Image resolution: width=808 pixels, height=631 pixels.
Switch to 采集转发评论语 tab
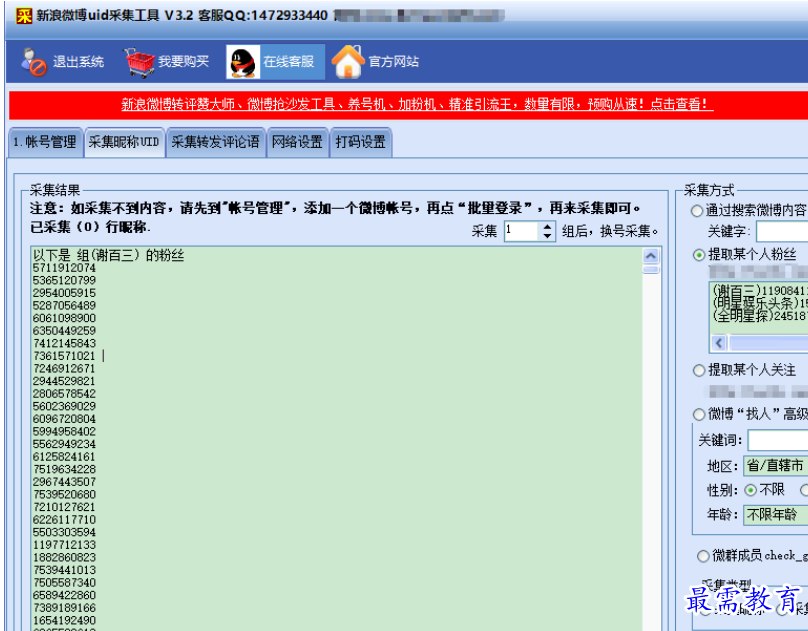(216, 142)
